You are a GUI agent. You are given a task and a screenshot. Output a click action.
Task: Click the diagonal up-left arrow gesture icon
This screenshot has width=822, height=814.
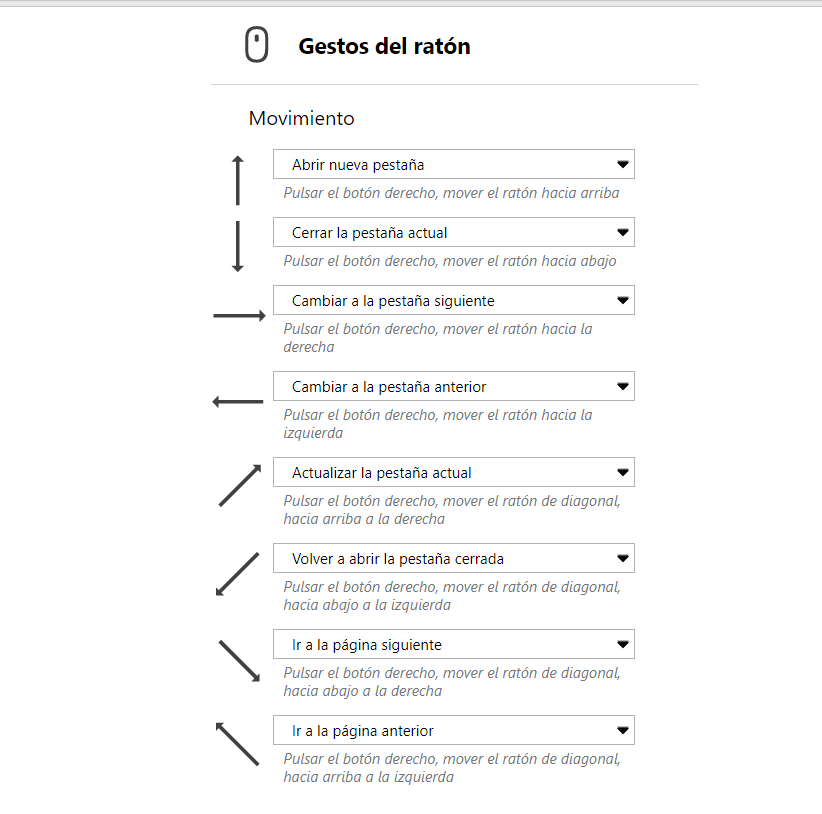coord(237,745)
